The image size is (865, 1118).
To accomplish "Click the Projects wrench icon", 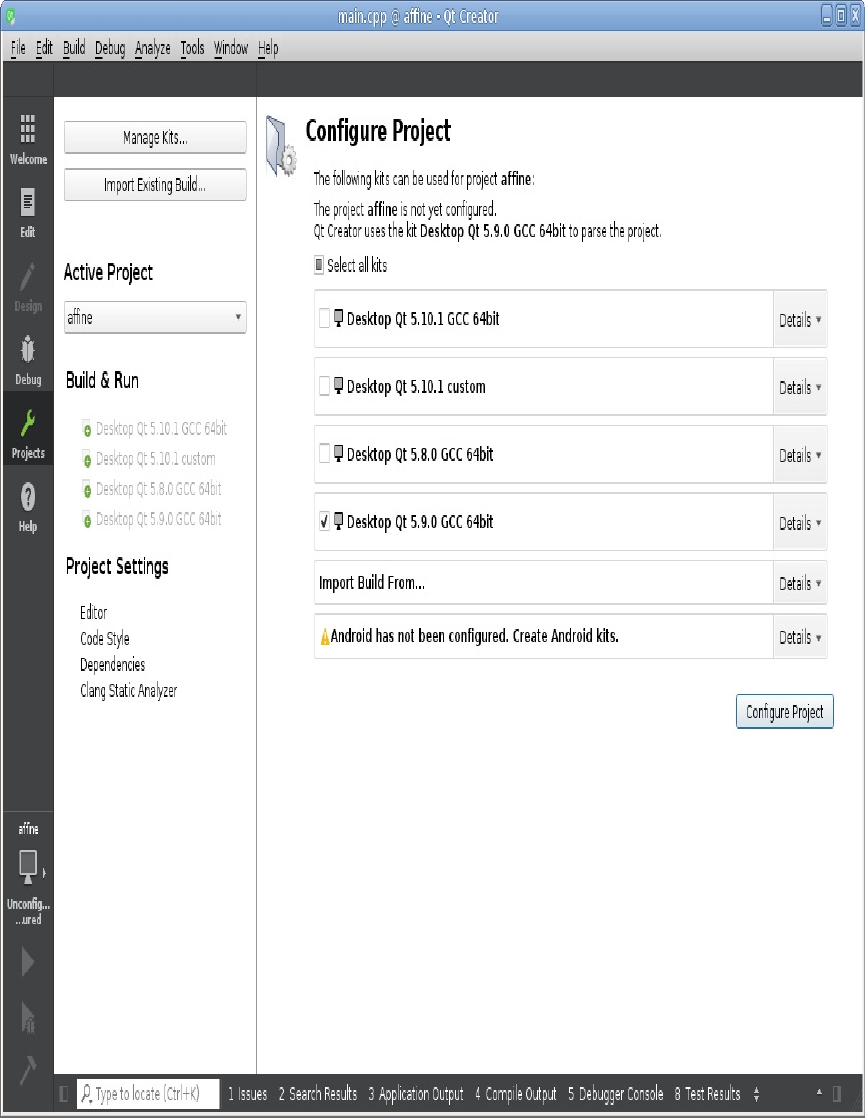I will click(28, 434).
